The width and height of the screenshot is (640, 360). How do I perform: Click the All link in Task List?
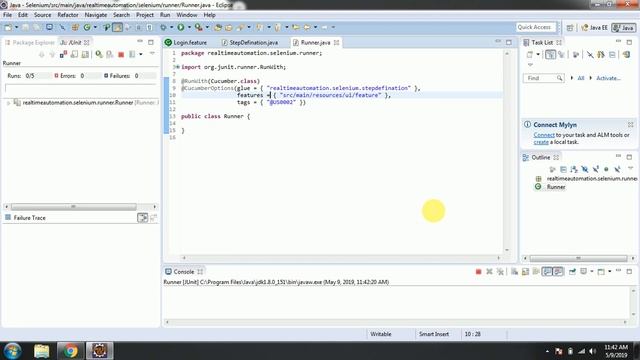tap(580, 78)
